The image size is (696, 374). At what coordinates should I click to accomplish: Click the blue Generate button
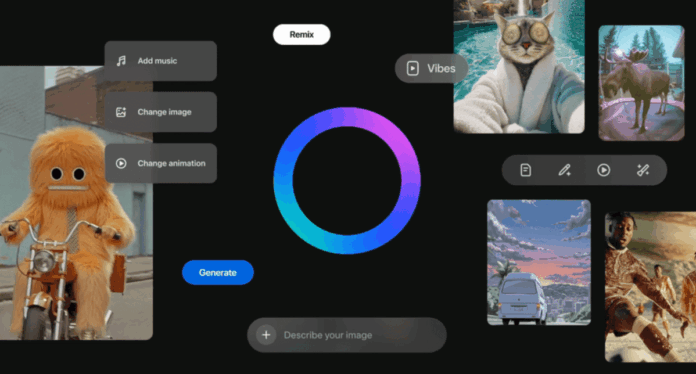[x=218, y=272]
